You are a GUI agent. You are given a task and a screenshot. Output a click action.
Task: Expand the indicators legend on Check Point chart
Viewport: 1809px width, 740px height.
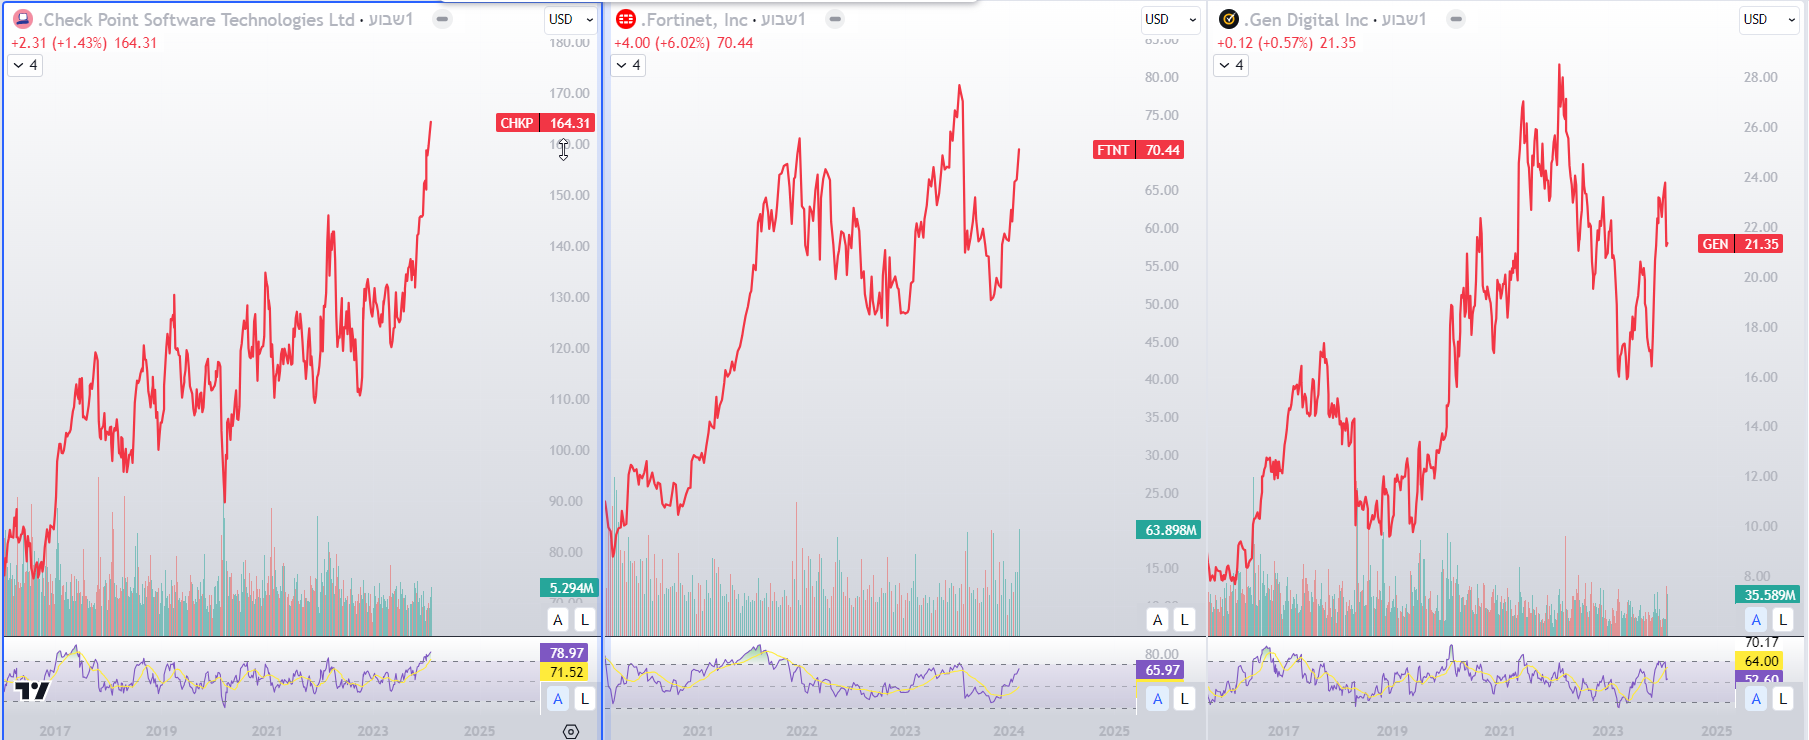[x=26, y=65]
